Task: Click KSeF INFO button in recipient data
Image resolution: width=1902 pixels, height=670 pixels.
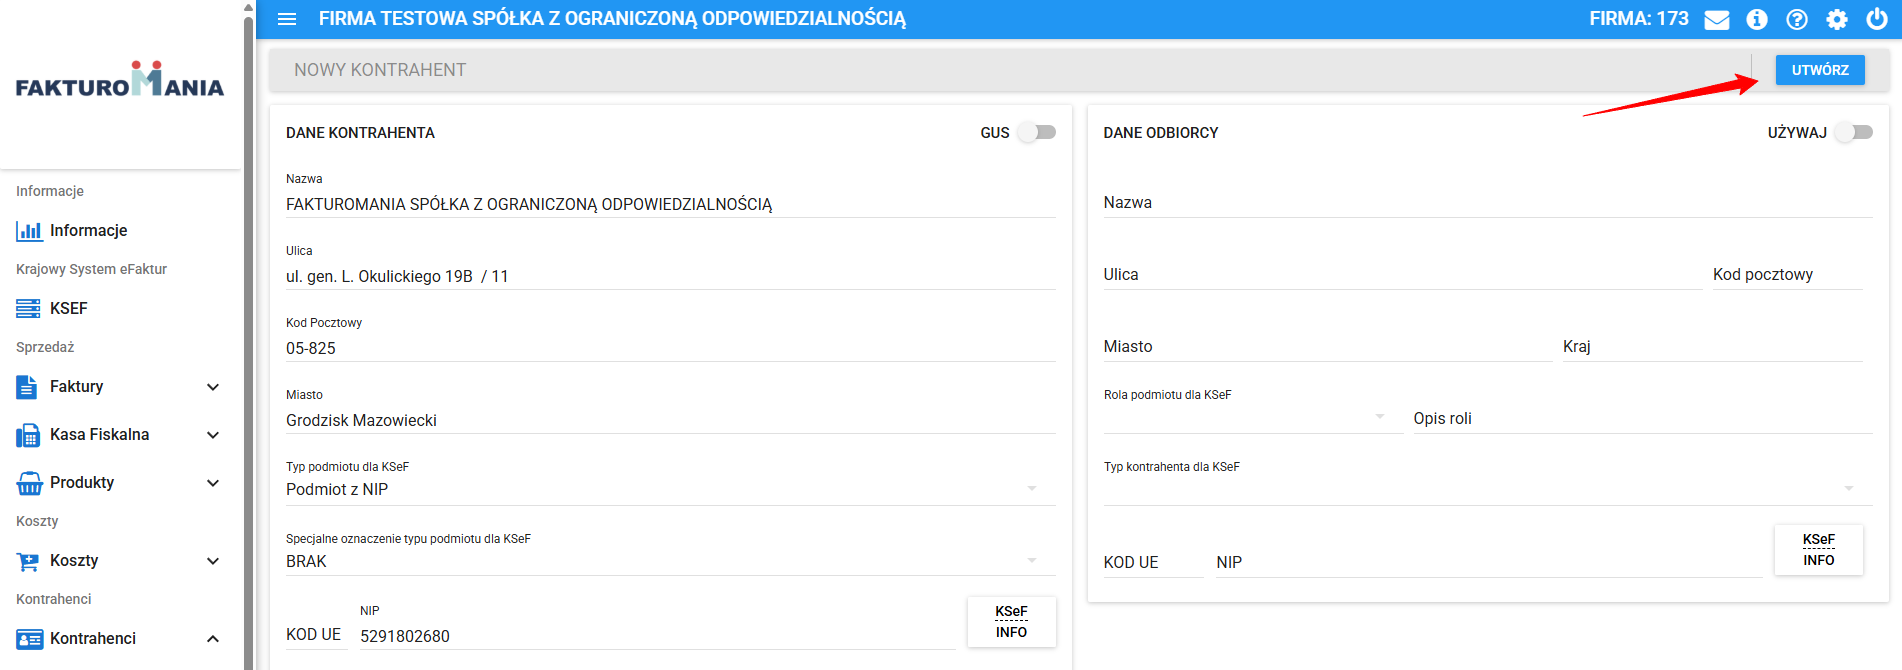Action: [1818, 550]
